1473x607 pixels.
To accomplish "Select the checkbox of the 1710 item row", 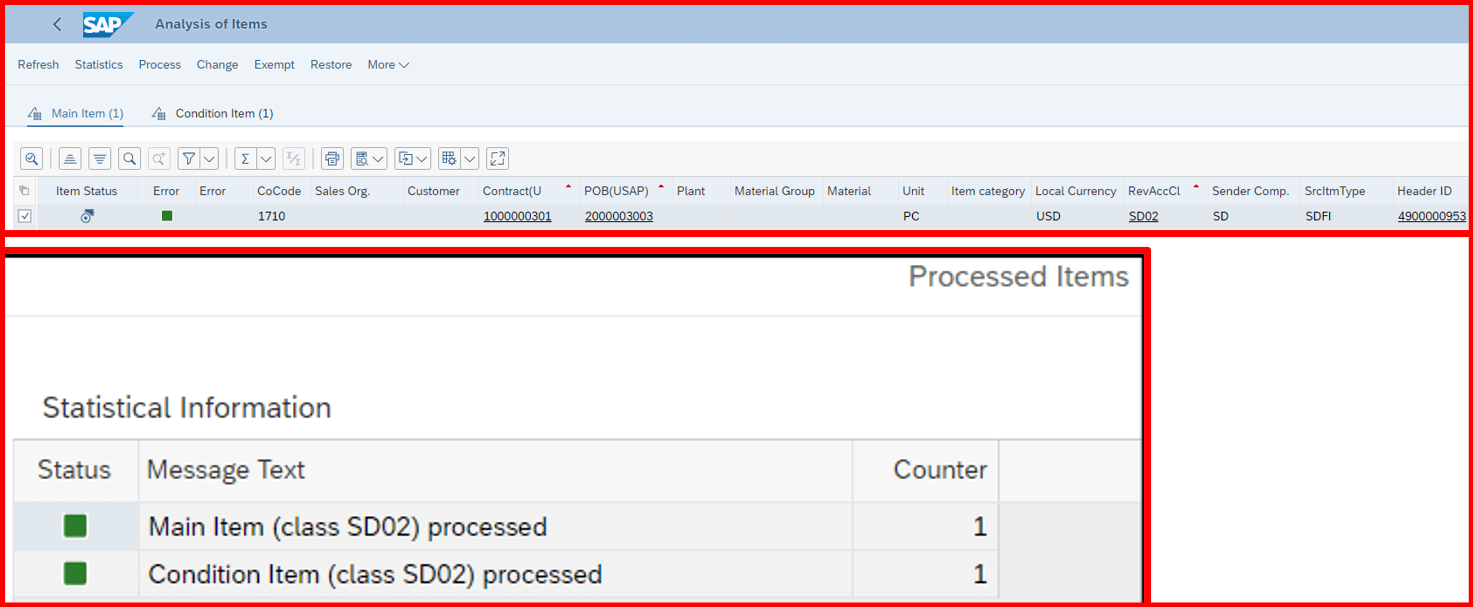I will [x=24, y=215].
